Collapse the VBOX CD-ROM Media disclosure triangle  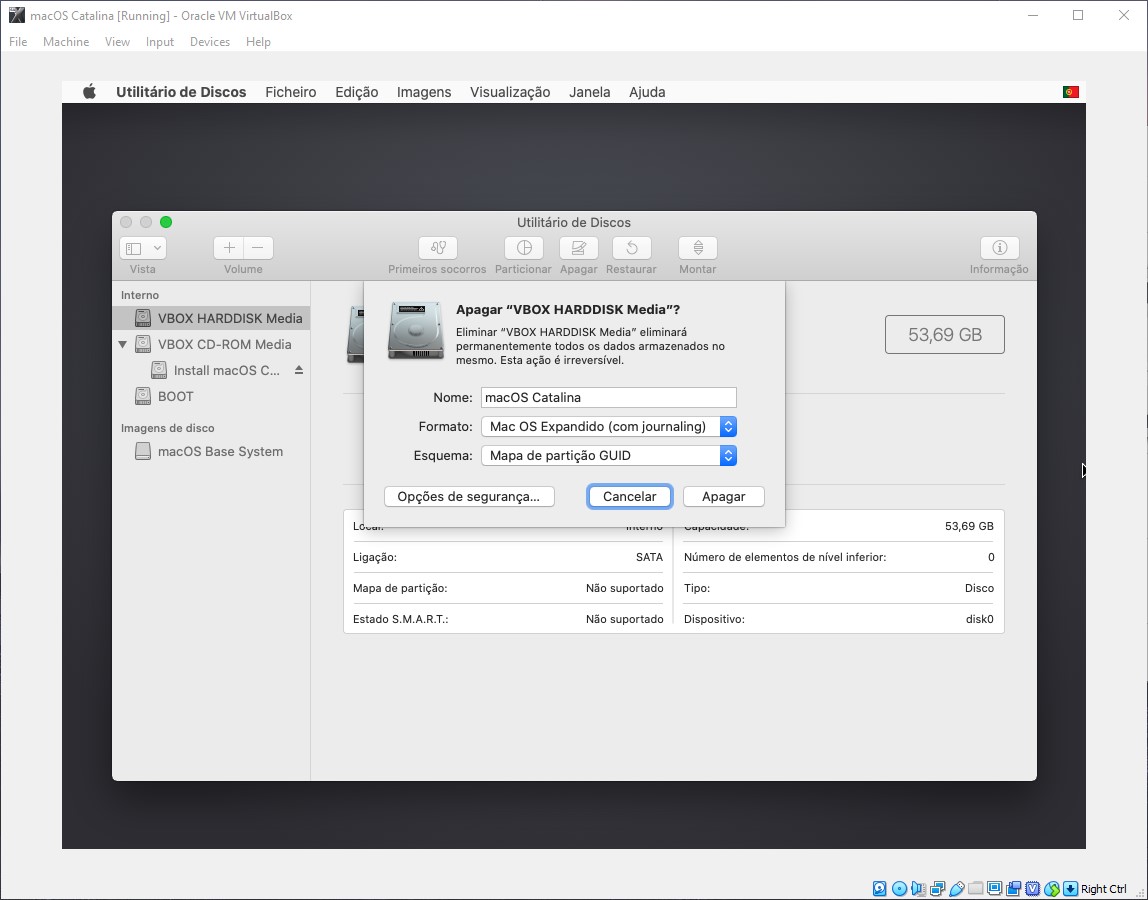pos(122,344)
